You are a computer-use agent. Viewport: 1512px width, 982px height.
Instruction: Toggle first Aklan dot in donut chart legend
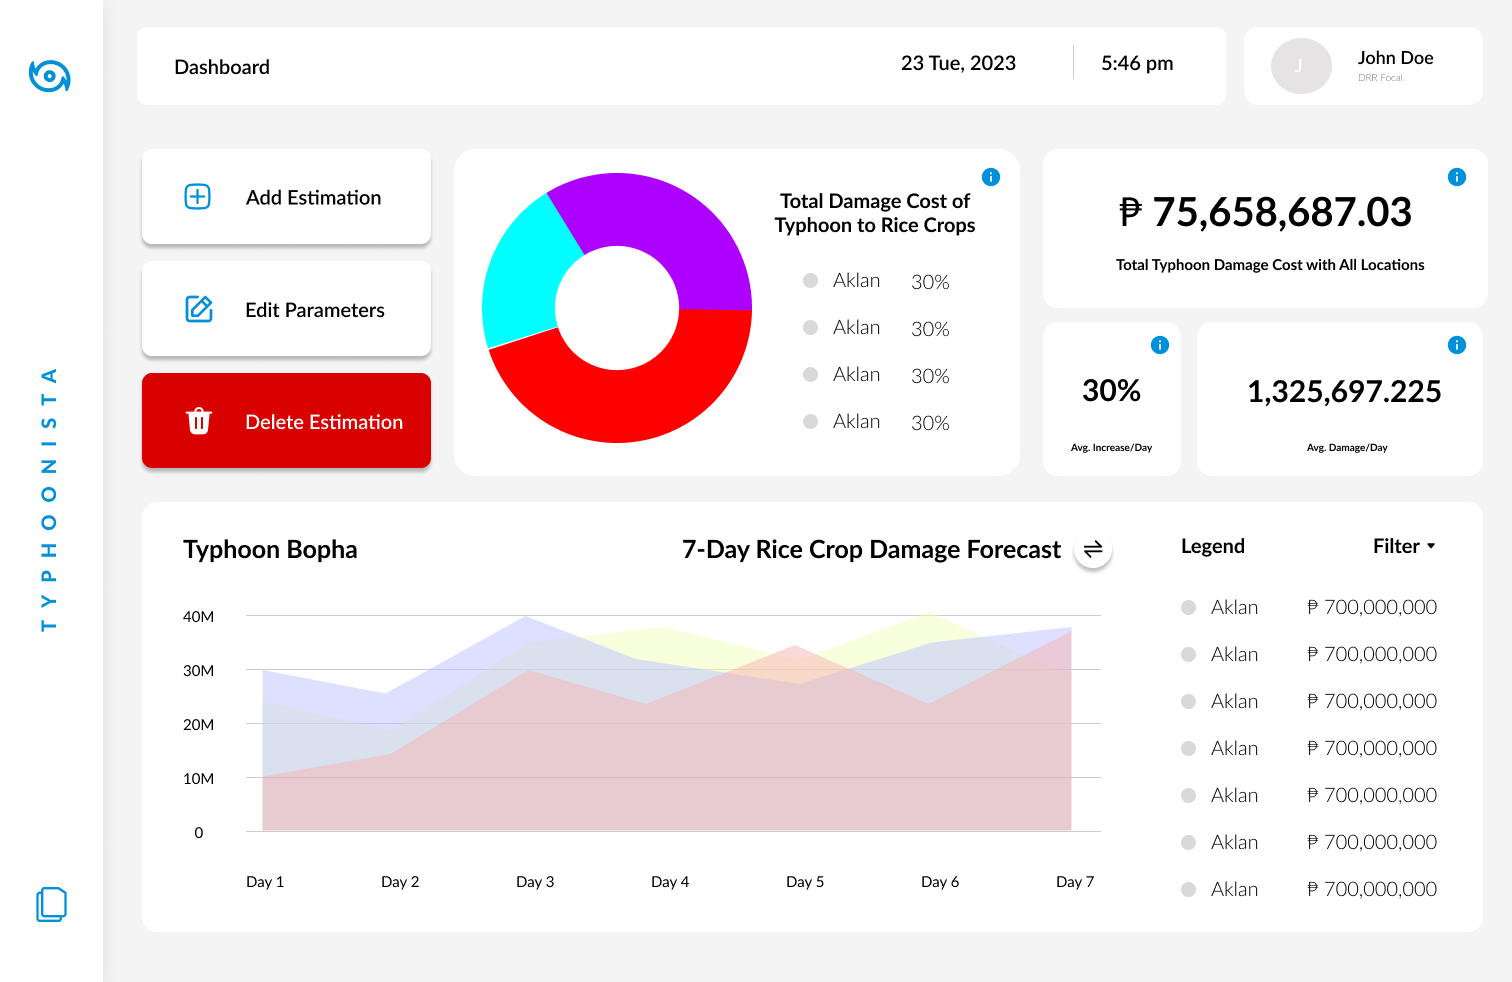click(811, 281)
